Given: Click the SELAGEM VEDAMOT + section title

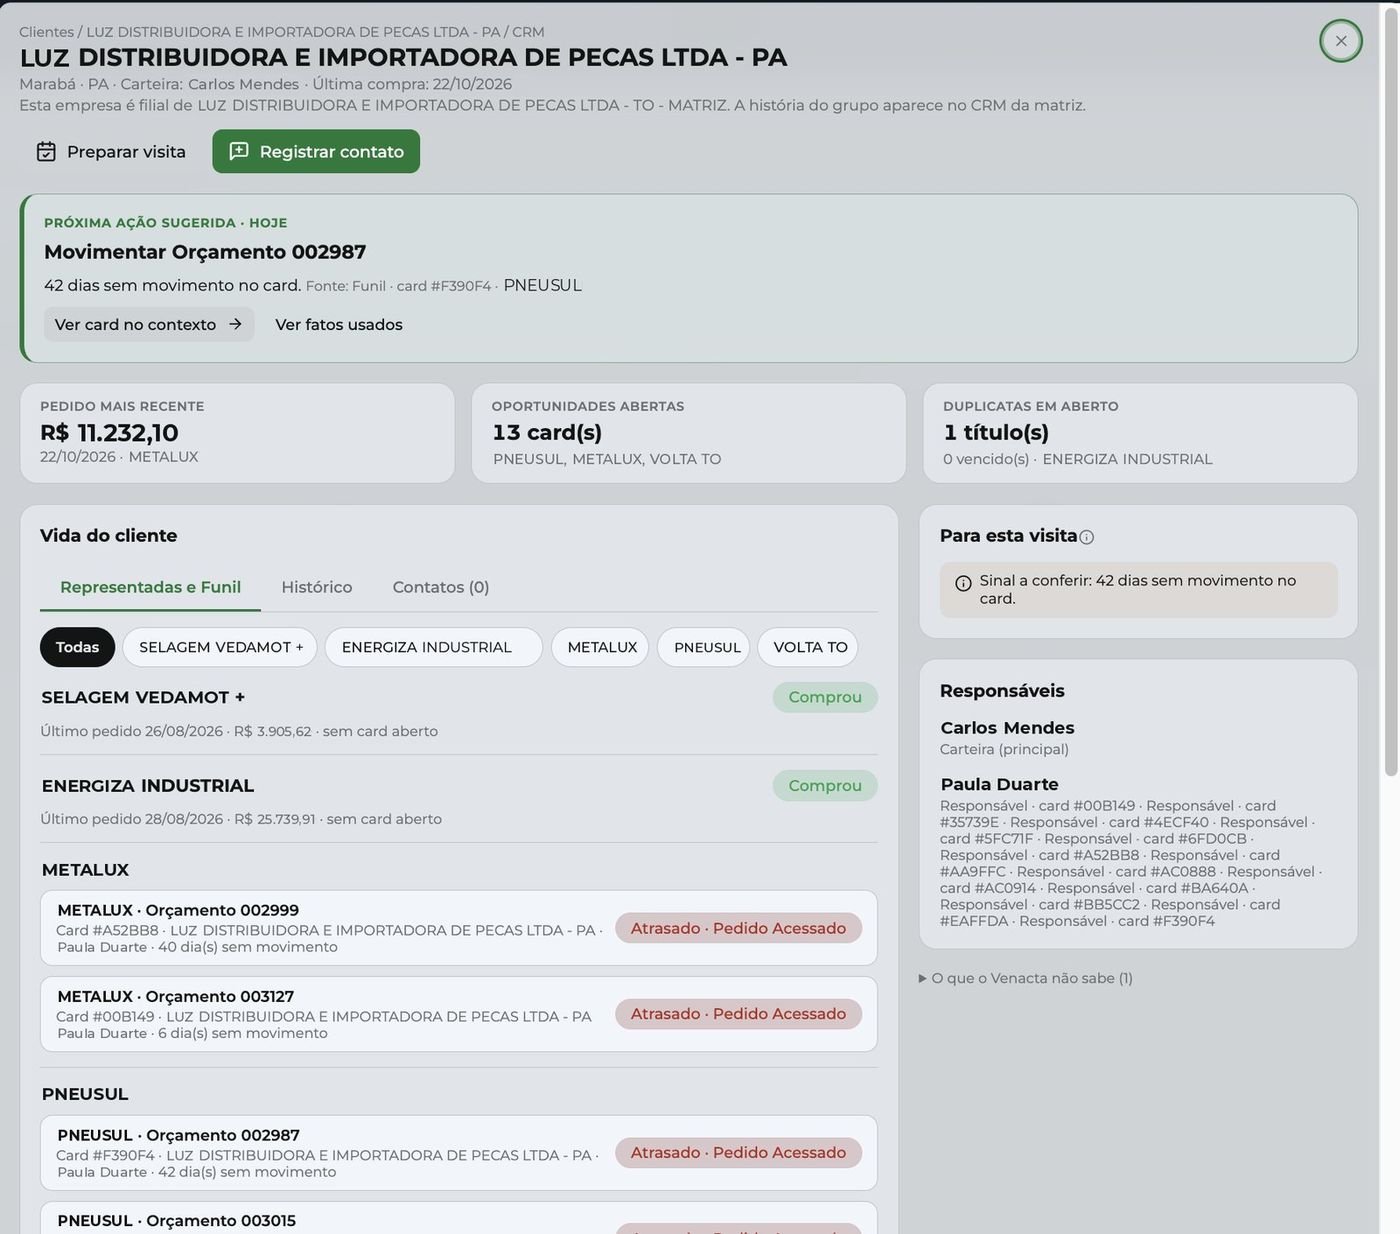Looking at the screenshot, I should coord(143,697).
